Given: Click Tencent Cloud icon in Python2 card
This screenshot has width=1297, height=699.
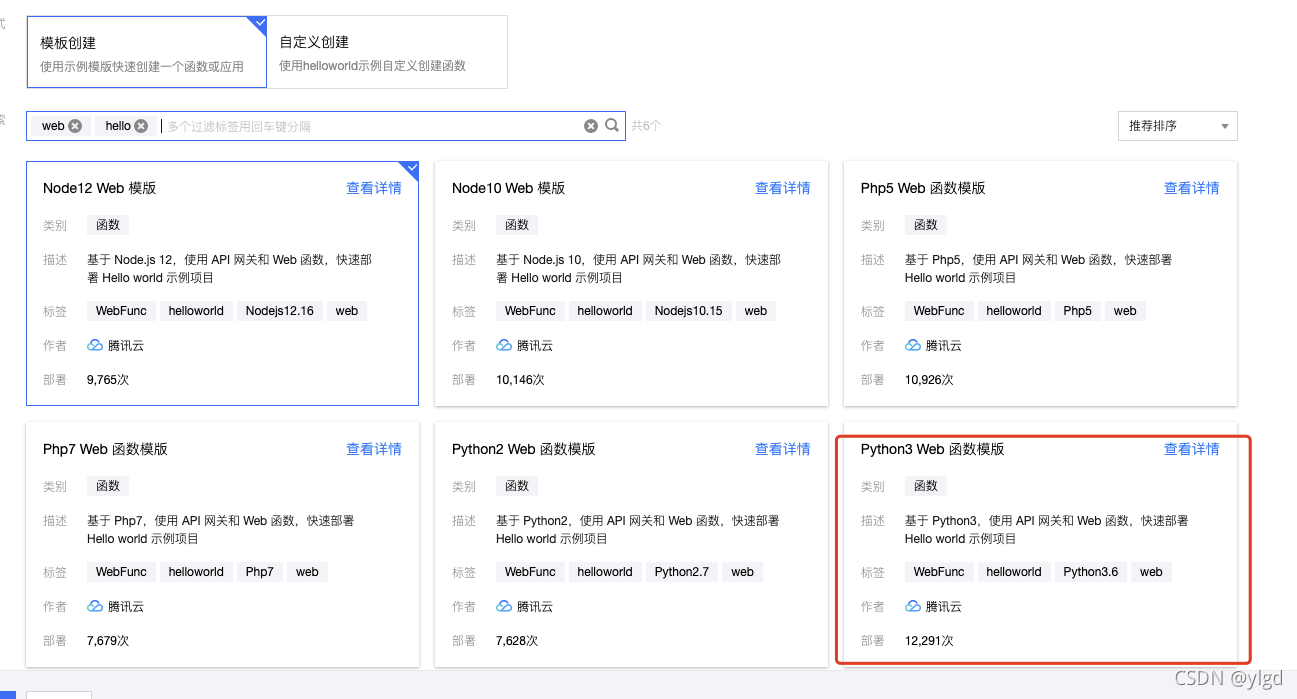Looking at the screenshot, I should [504, 606].
